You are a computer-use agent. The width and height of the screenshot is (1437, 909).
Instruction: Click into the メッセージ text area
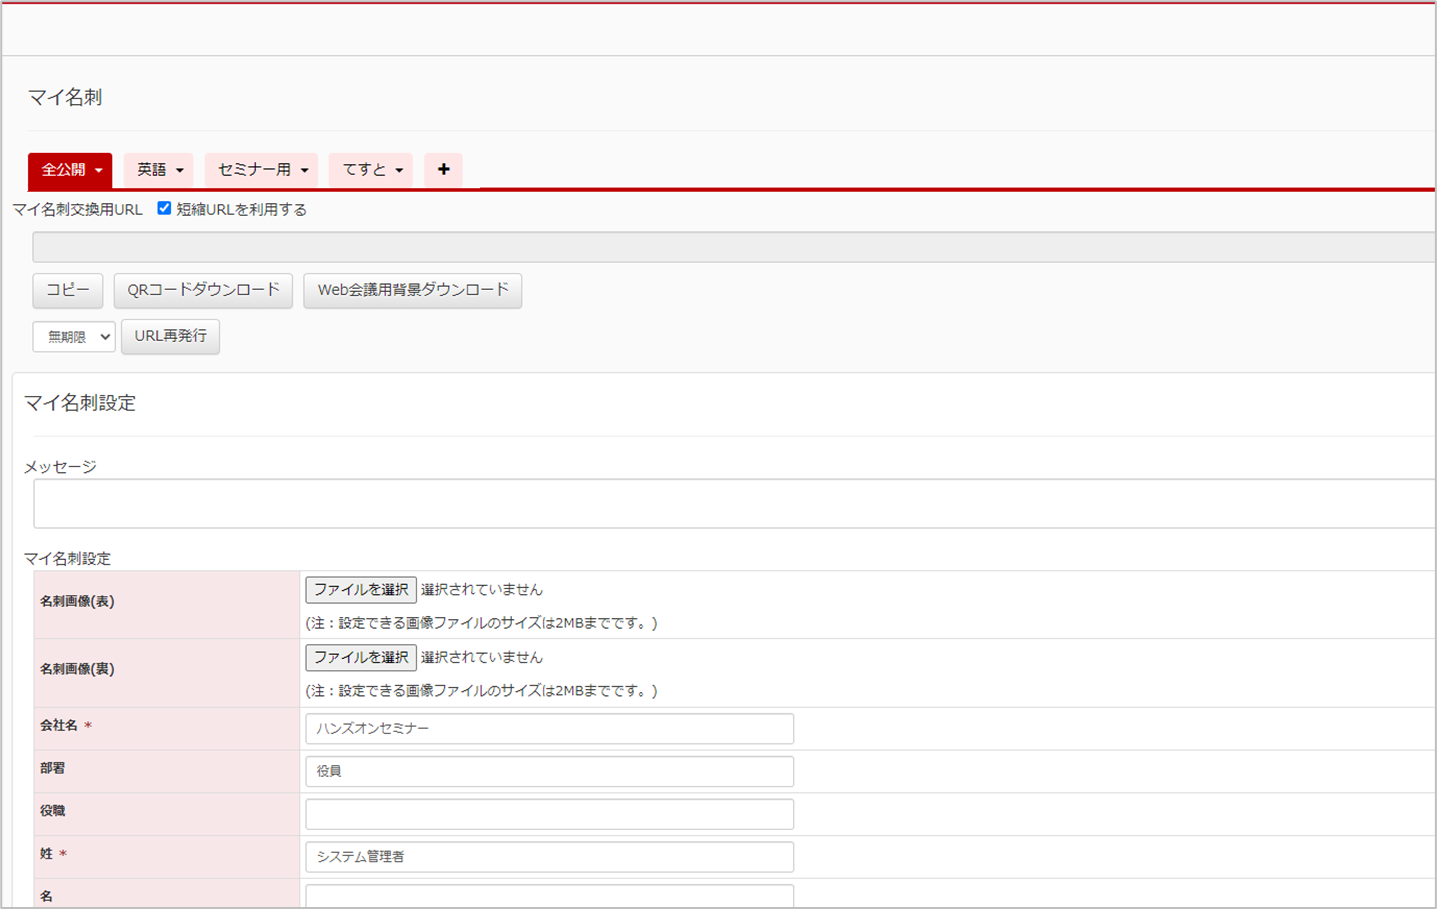(x=734, y=503)
